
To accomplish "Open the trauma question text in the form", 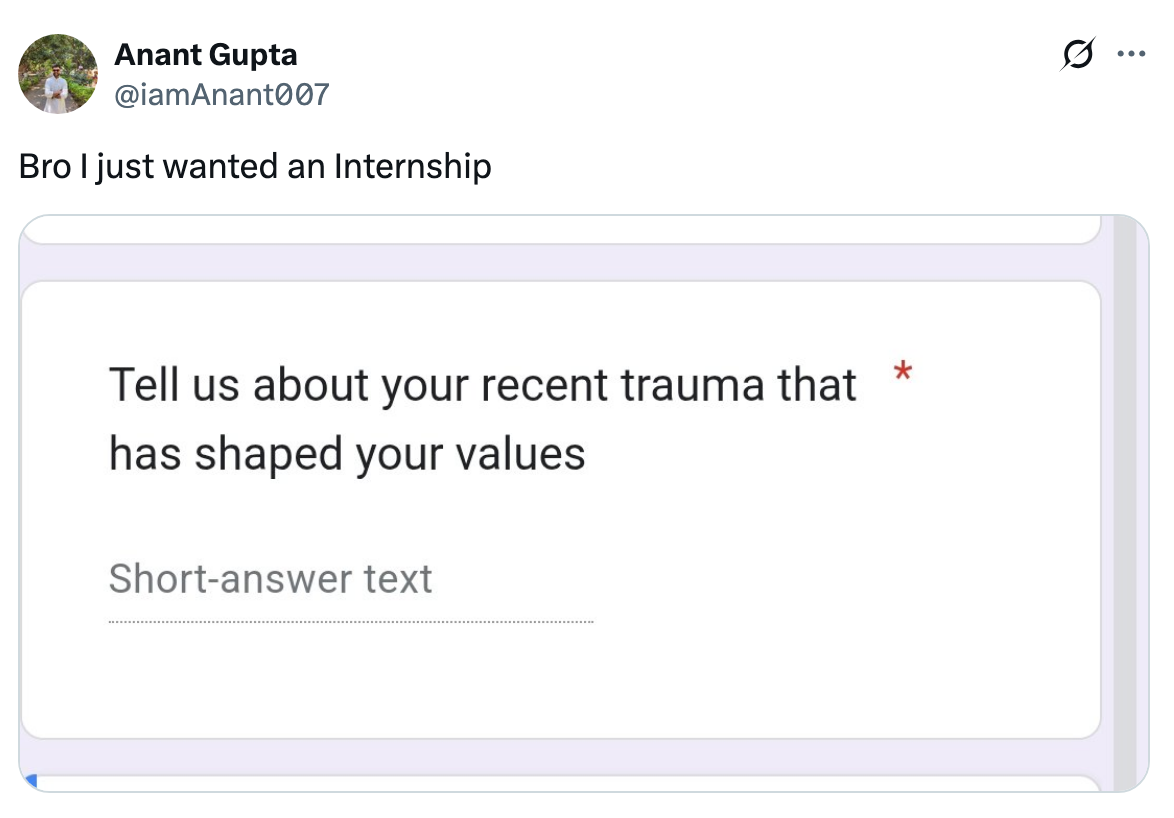I will click(483, 418).
